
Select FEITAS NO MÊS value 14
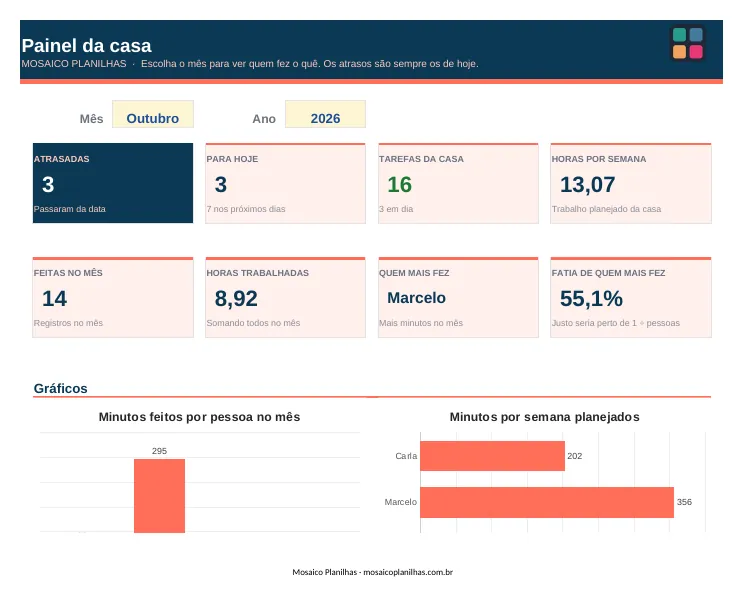54,298
